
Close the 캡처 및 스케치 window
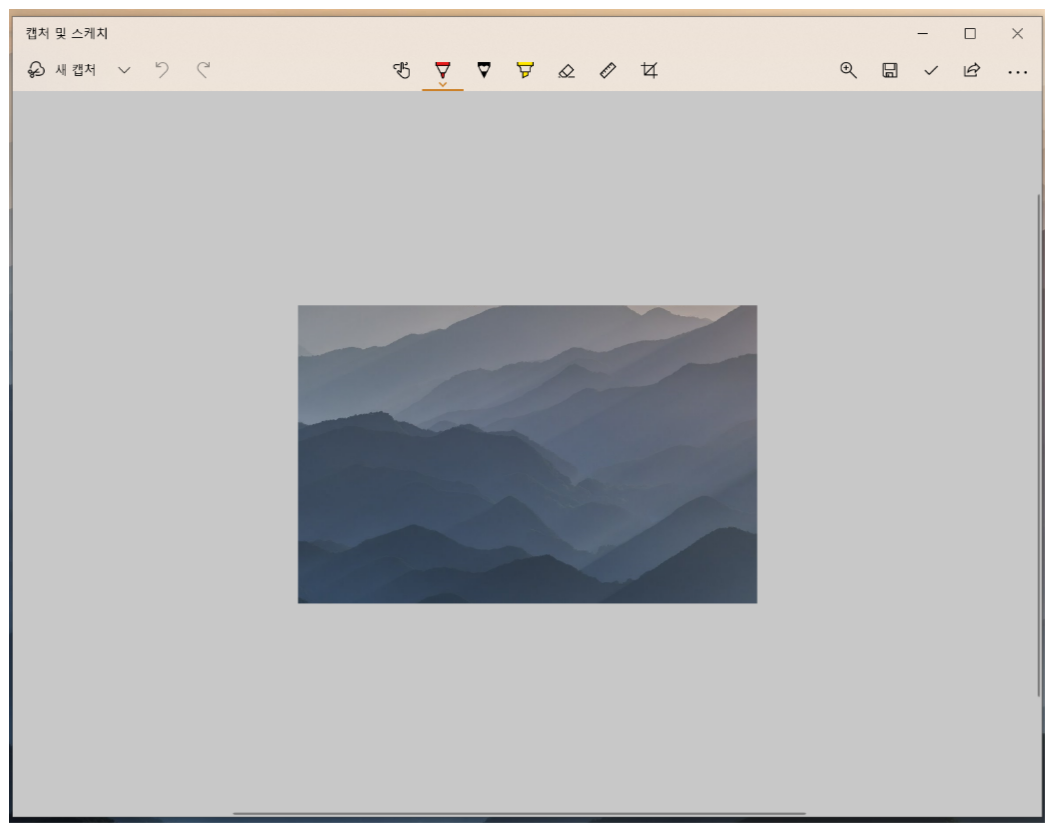pos(1017,33)
